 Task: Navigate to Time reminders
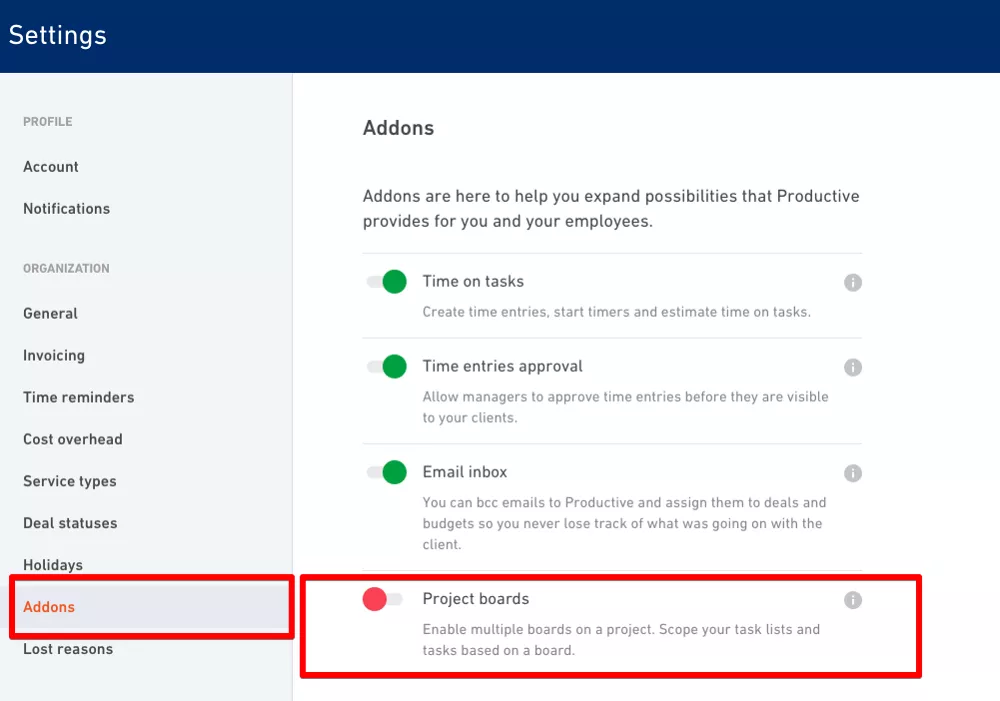coord(78,397)
